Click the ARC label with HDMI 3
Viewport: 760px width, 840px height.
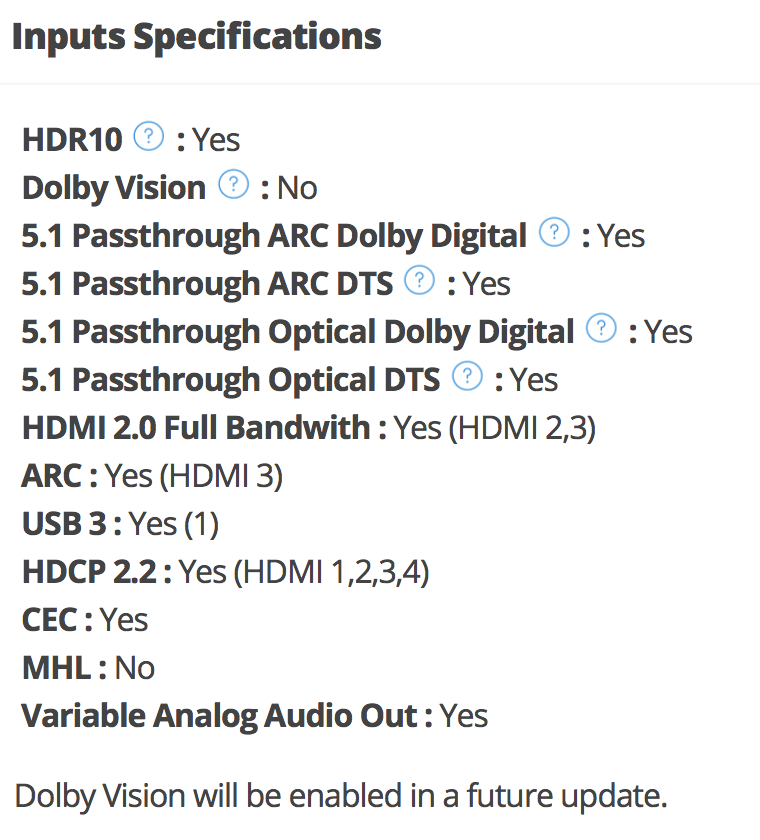pos(50,476)
